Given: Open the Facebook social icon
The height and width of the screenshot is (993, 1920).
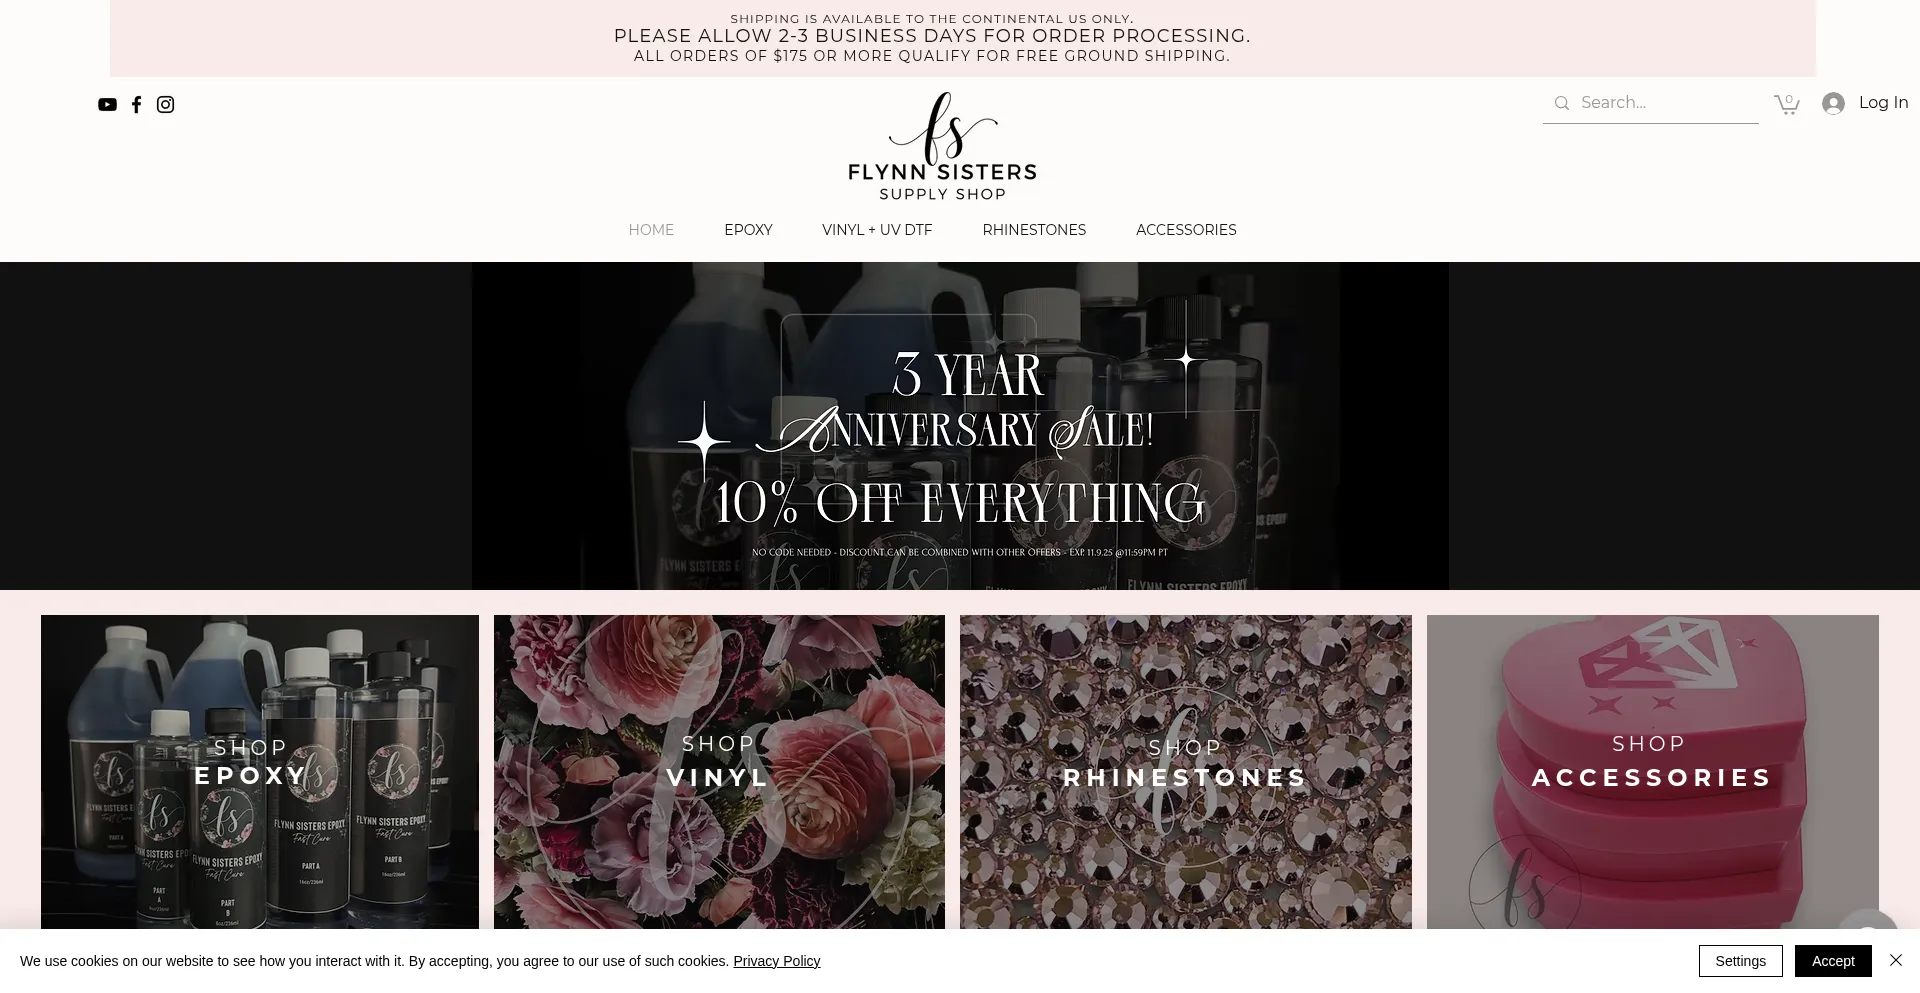Looking at the screenshot, I should [x=137, y=105].
